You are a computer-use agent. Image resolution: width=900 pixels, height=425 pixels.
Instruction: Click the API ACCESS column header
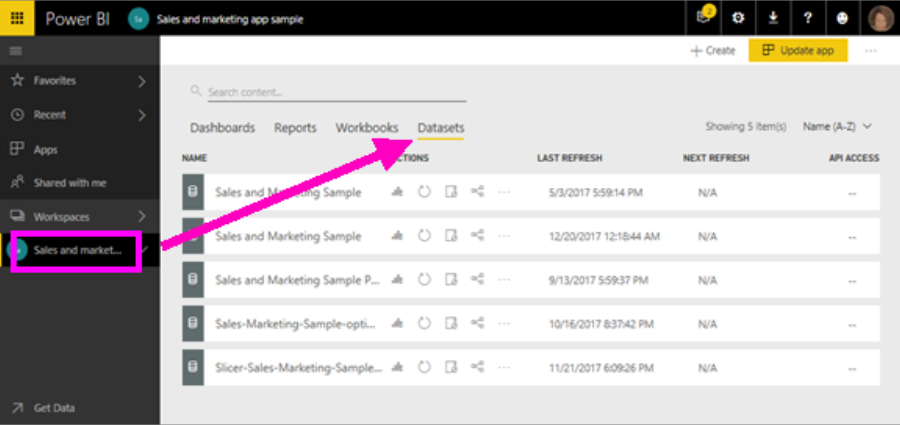click(x=854, y=158)
